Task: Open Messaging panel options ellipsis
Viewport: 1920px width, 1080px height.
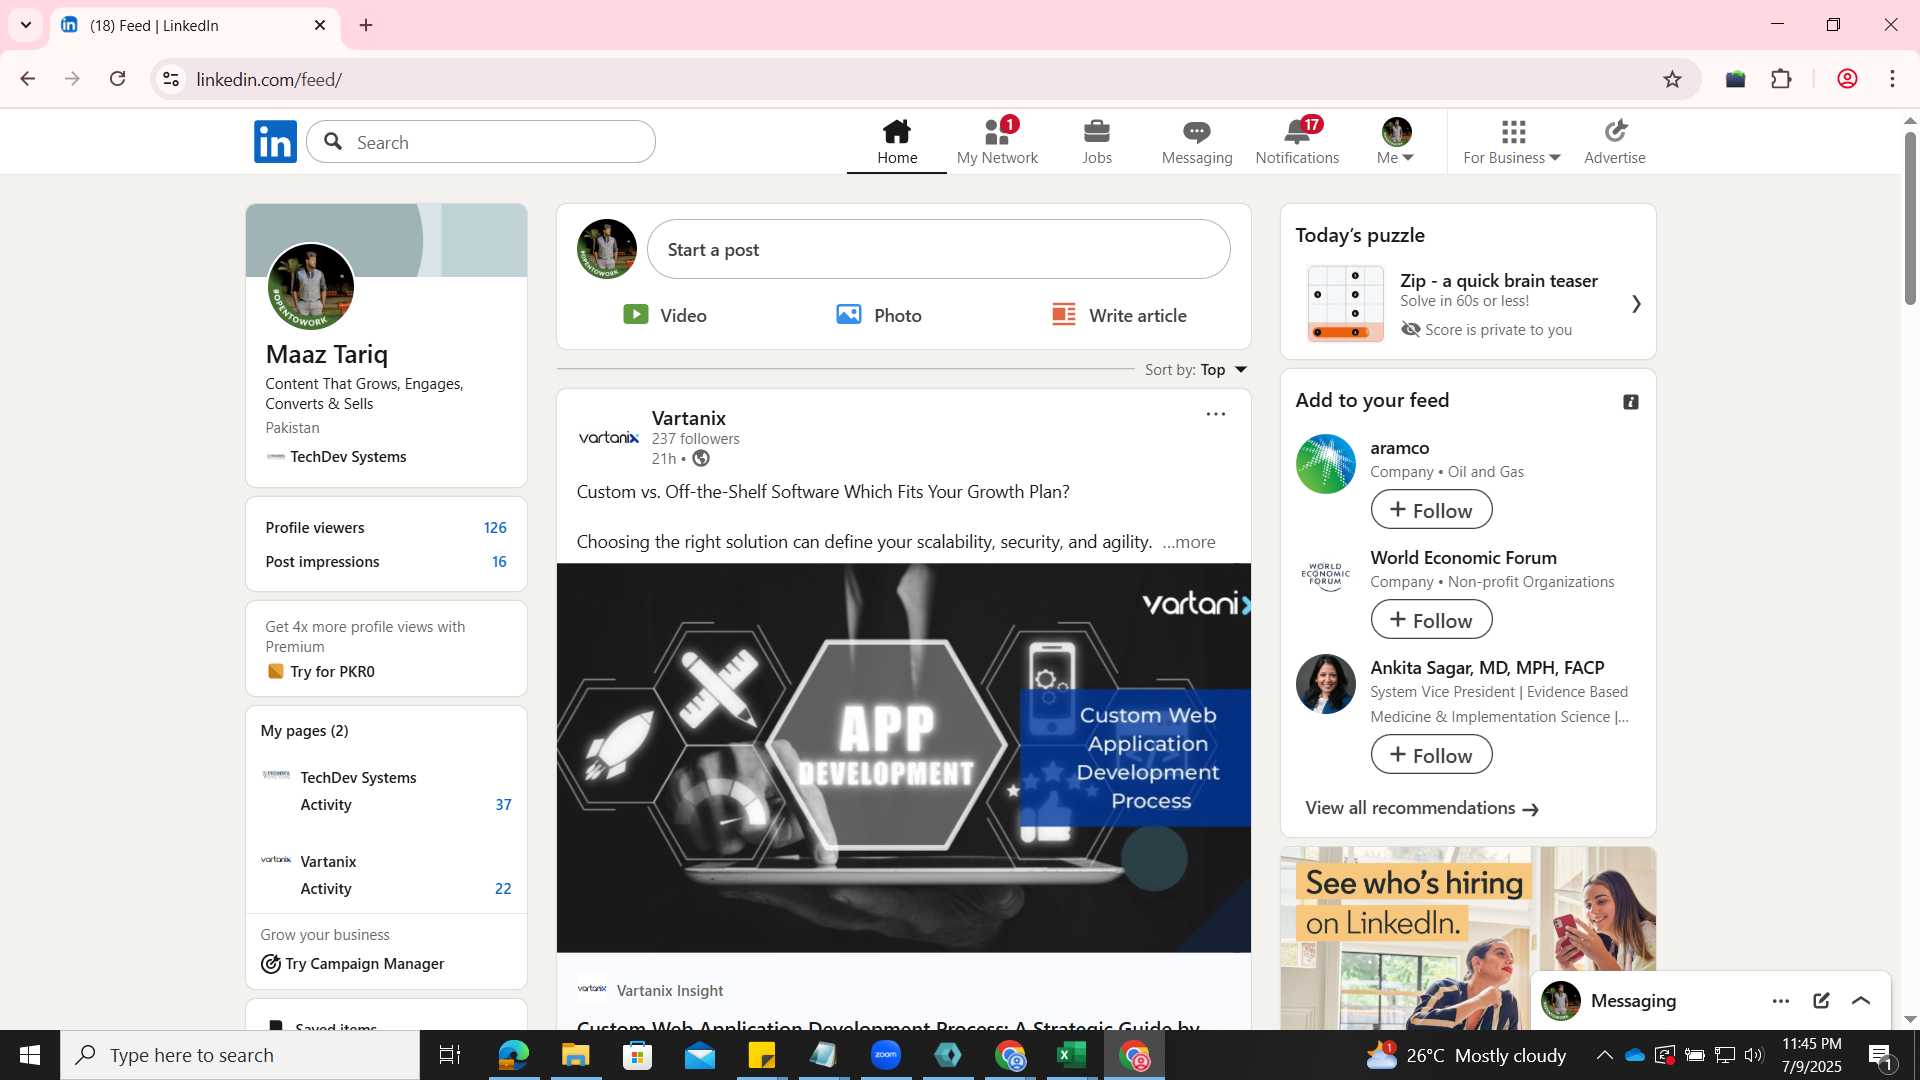Action: tap(1781, 1001)
